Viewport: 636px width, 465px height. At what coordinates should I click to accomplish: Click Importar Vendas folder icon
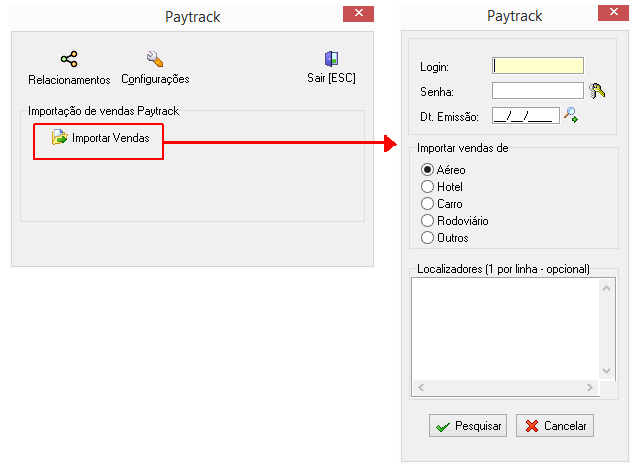[60, 137]
